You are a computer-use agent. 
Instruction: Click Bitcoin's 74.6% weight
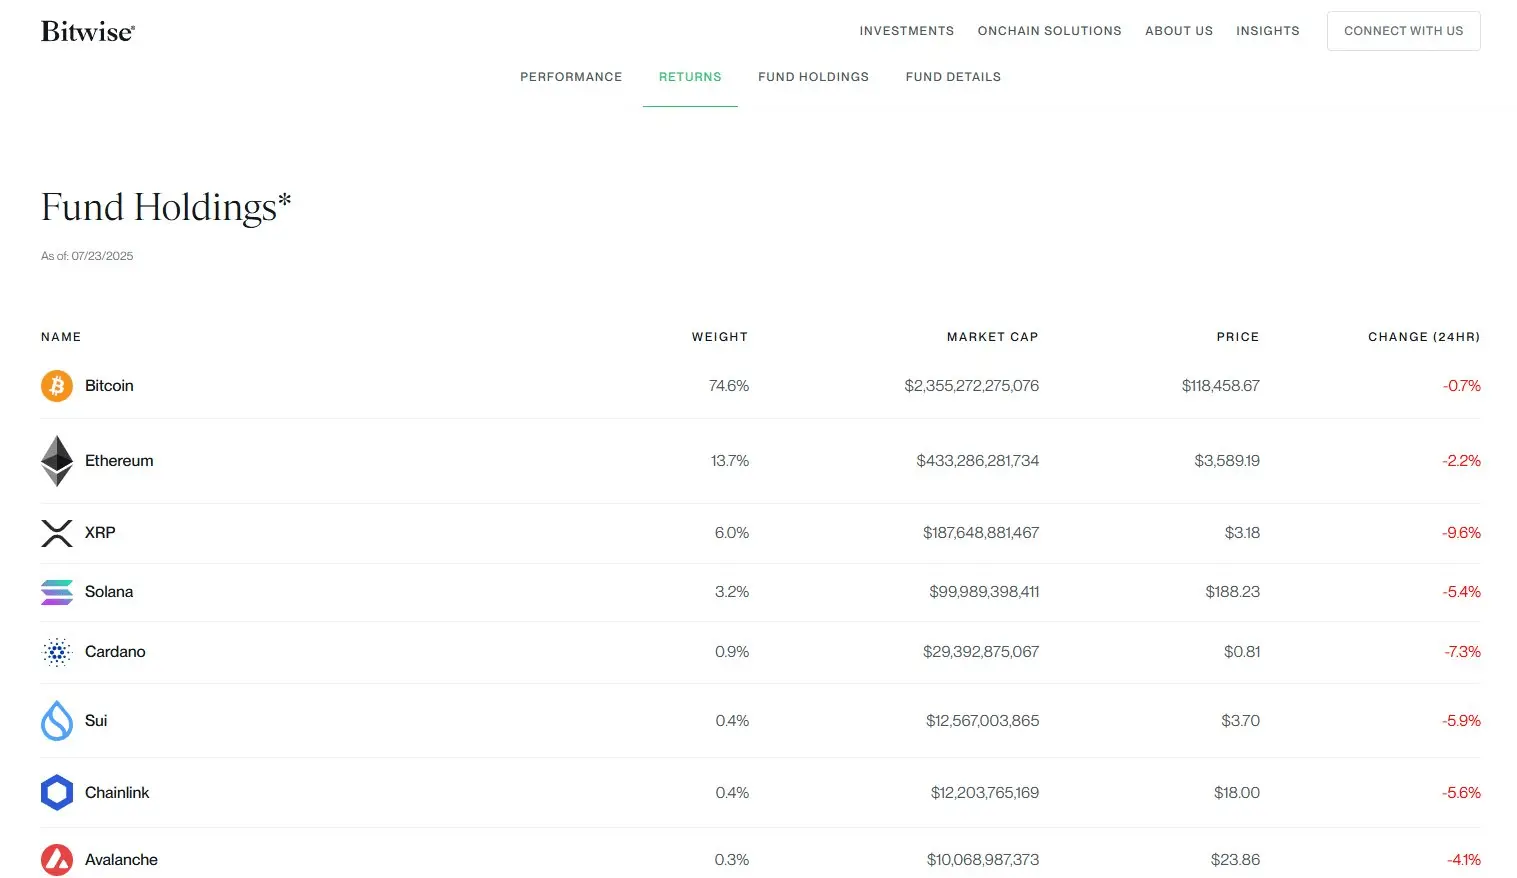coord(729,386)
